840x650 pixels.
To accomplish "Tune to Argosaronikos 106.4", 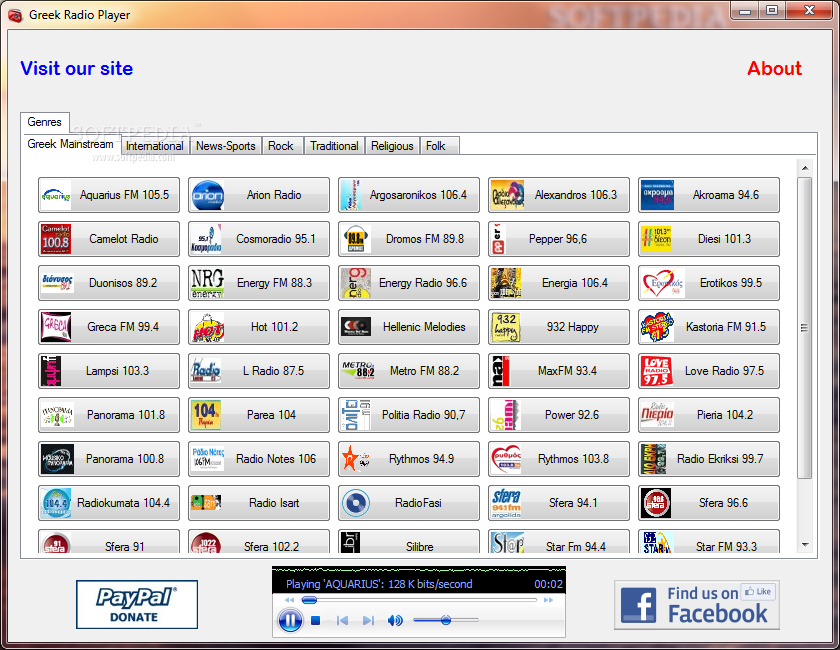I will (409, 195).
